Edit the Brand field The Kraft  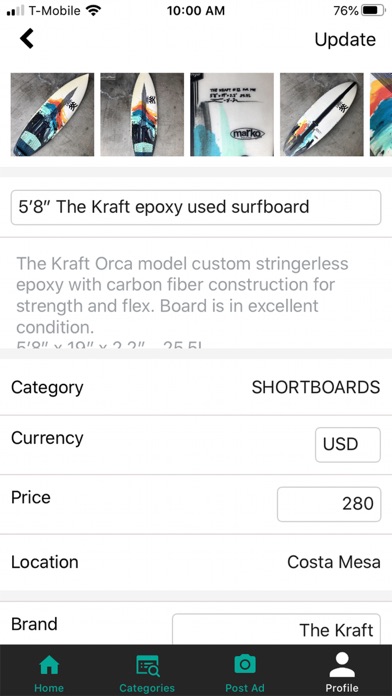pos(276,629)
